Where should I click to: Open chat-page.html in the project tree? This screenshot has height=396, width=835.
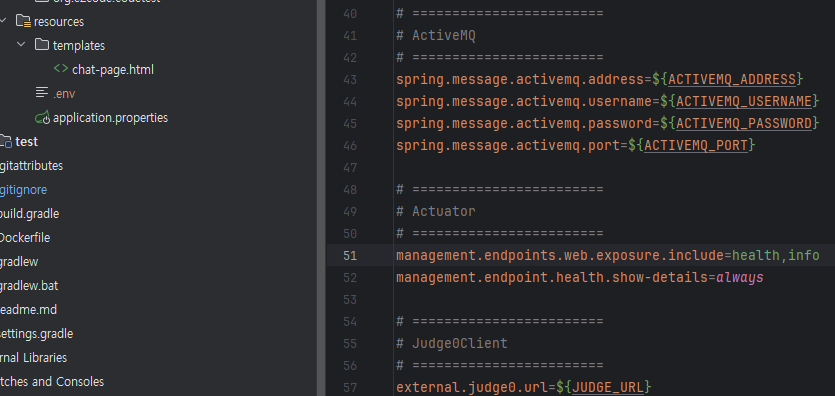point(113,69)
